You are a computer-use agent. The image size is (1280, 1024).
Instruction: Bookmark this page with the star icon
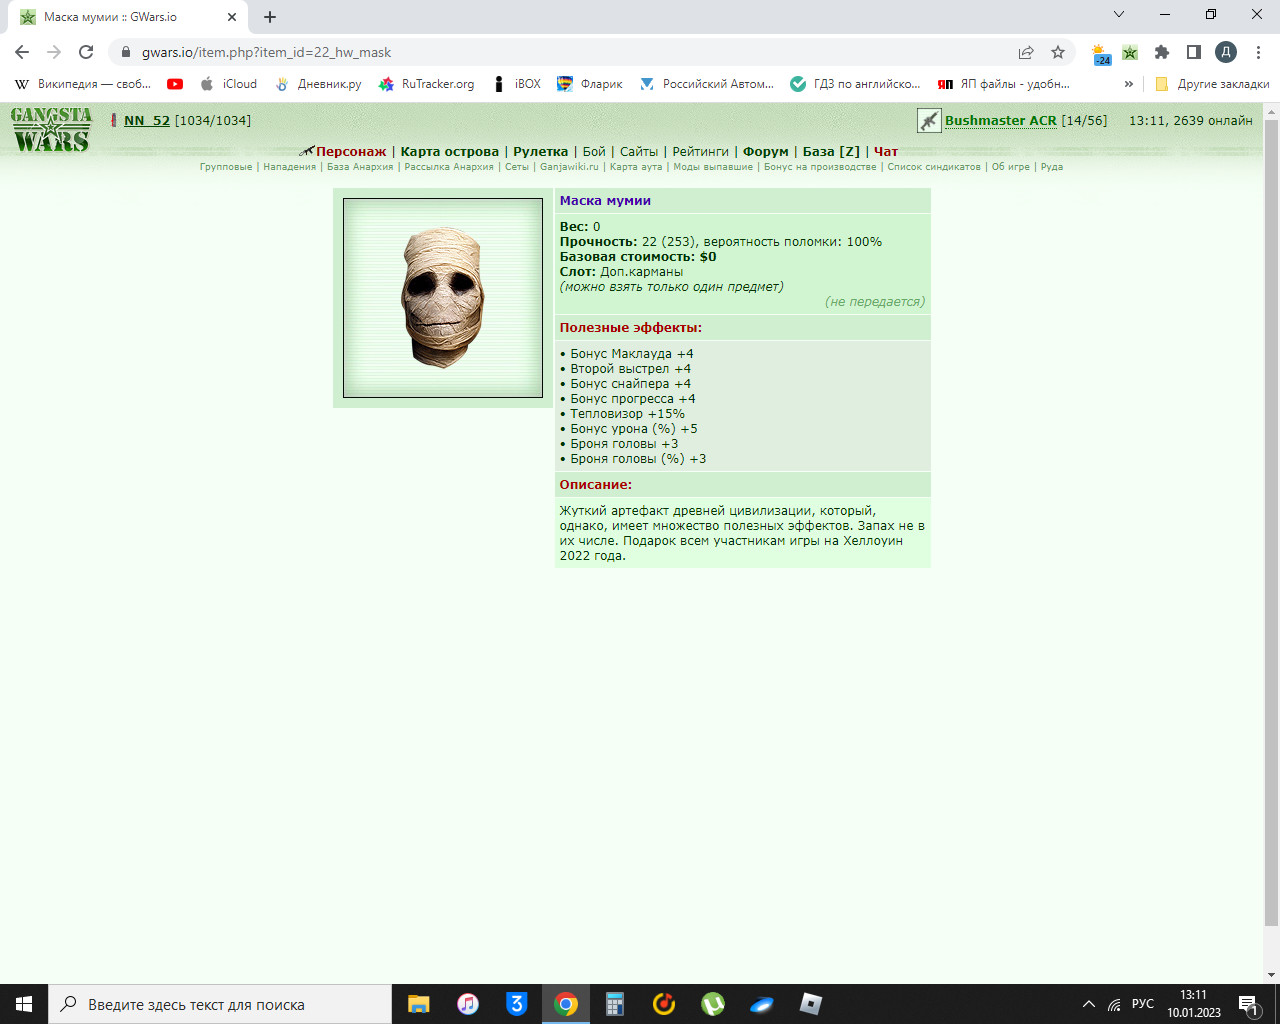pyautogui.click(x=1058, y=52)
